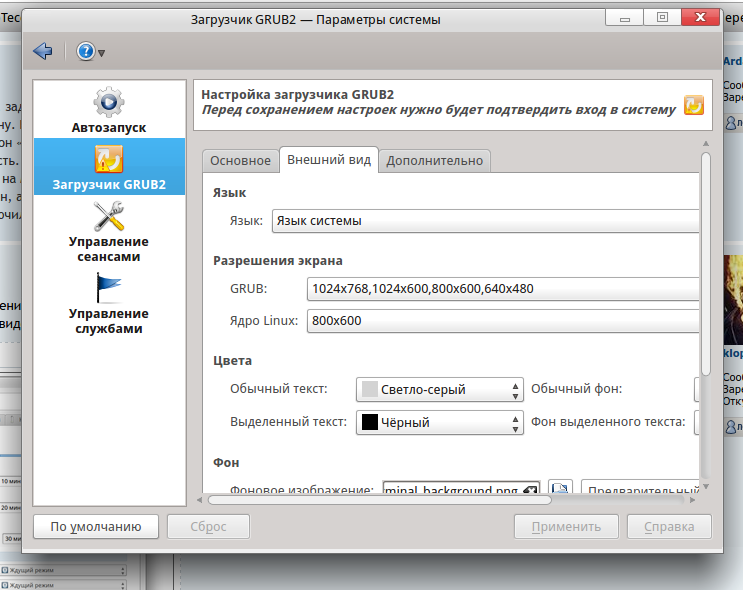
Task: Click scroll left arrow of settings pane
Action: 199,500
